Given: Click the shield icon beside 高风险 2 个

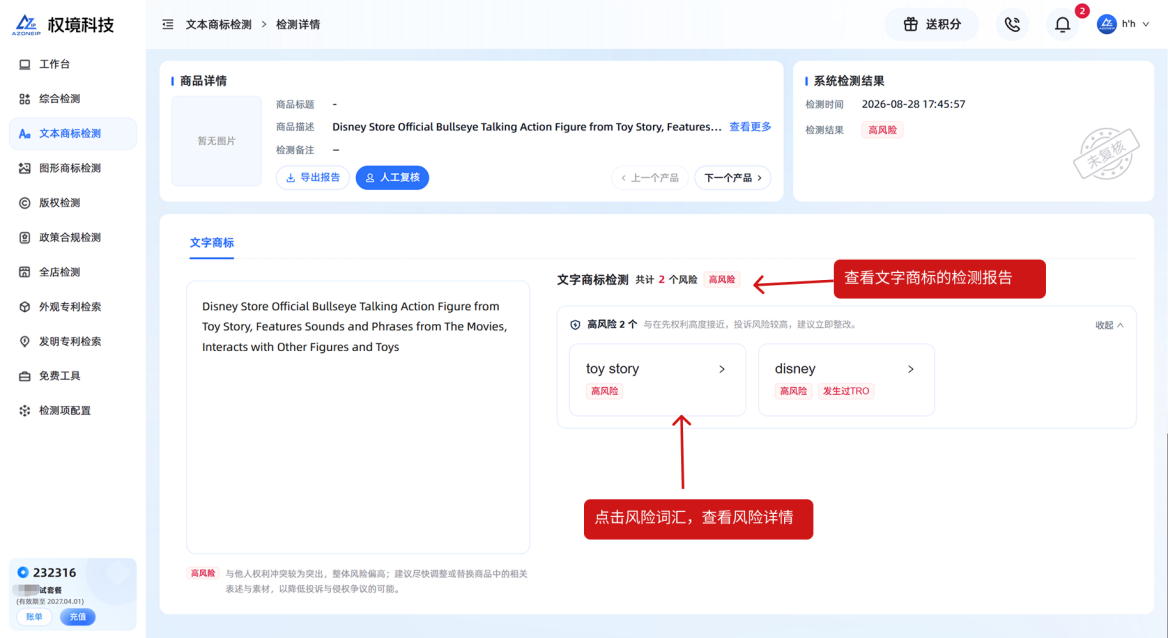Looking at the screenshot, I should [x=575, y=324].
